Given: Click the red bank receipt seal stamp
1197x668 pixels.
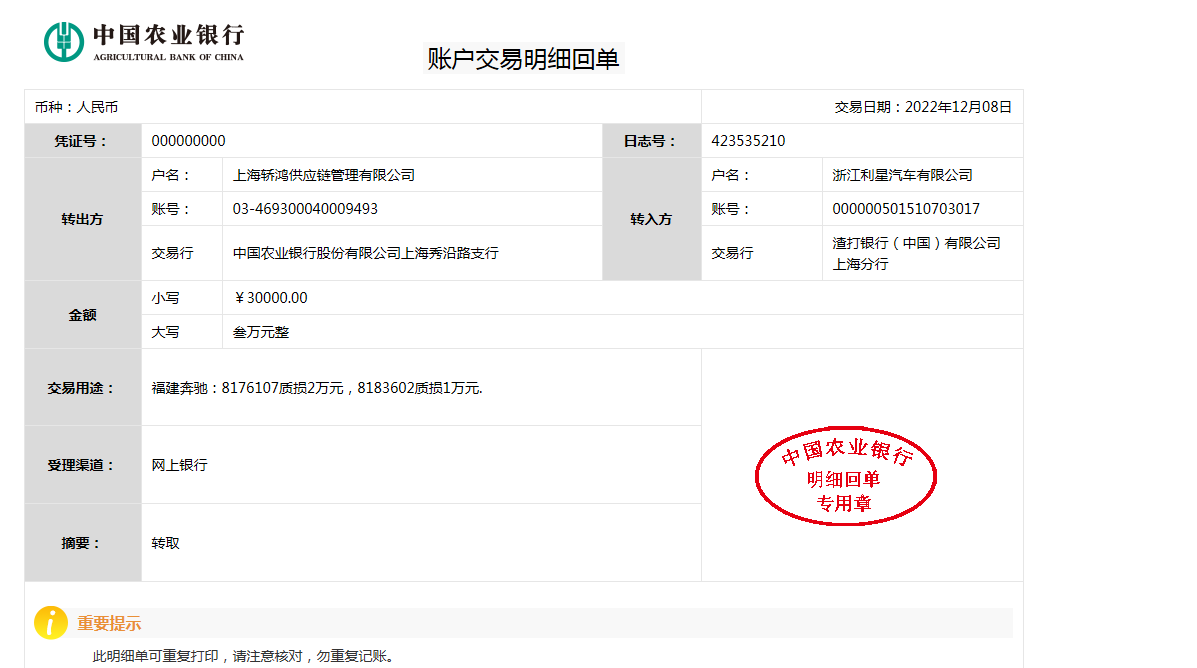Looking at the screenshot, I should pos(845,479).
